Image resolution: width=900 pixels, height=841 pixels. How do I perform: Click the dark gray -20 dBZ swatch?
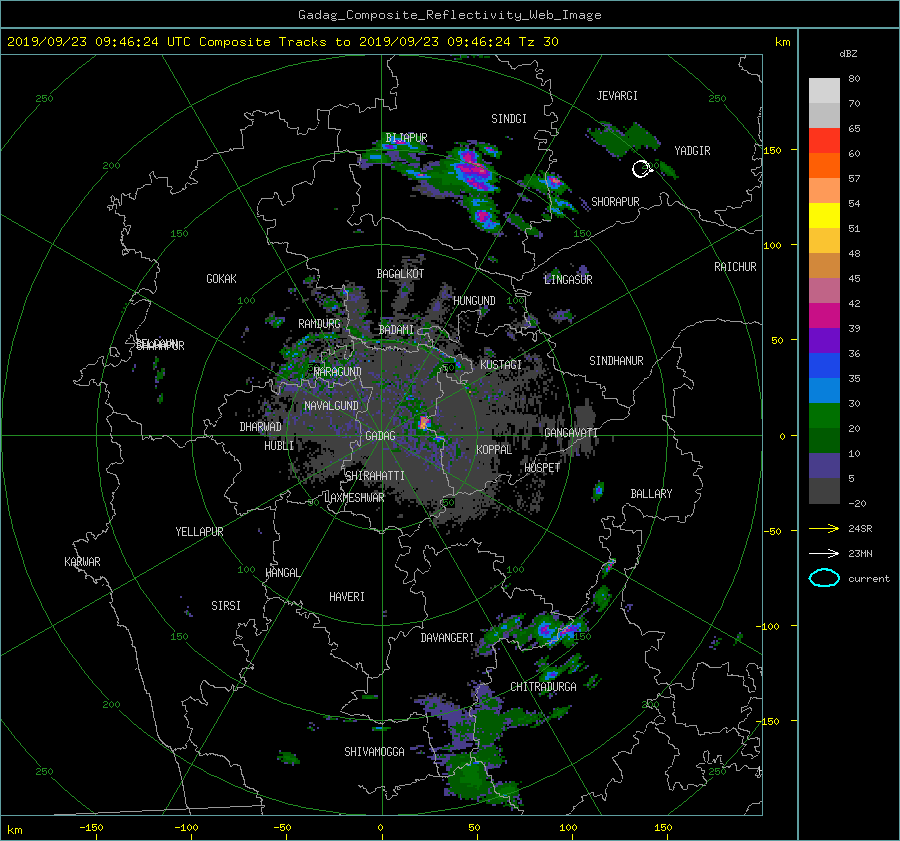pyautogui.click(x=824, y=490)
